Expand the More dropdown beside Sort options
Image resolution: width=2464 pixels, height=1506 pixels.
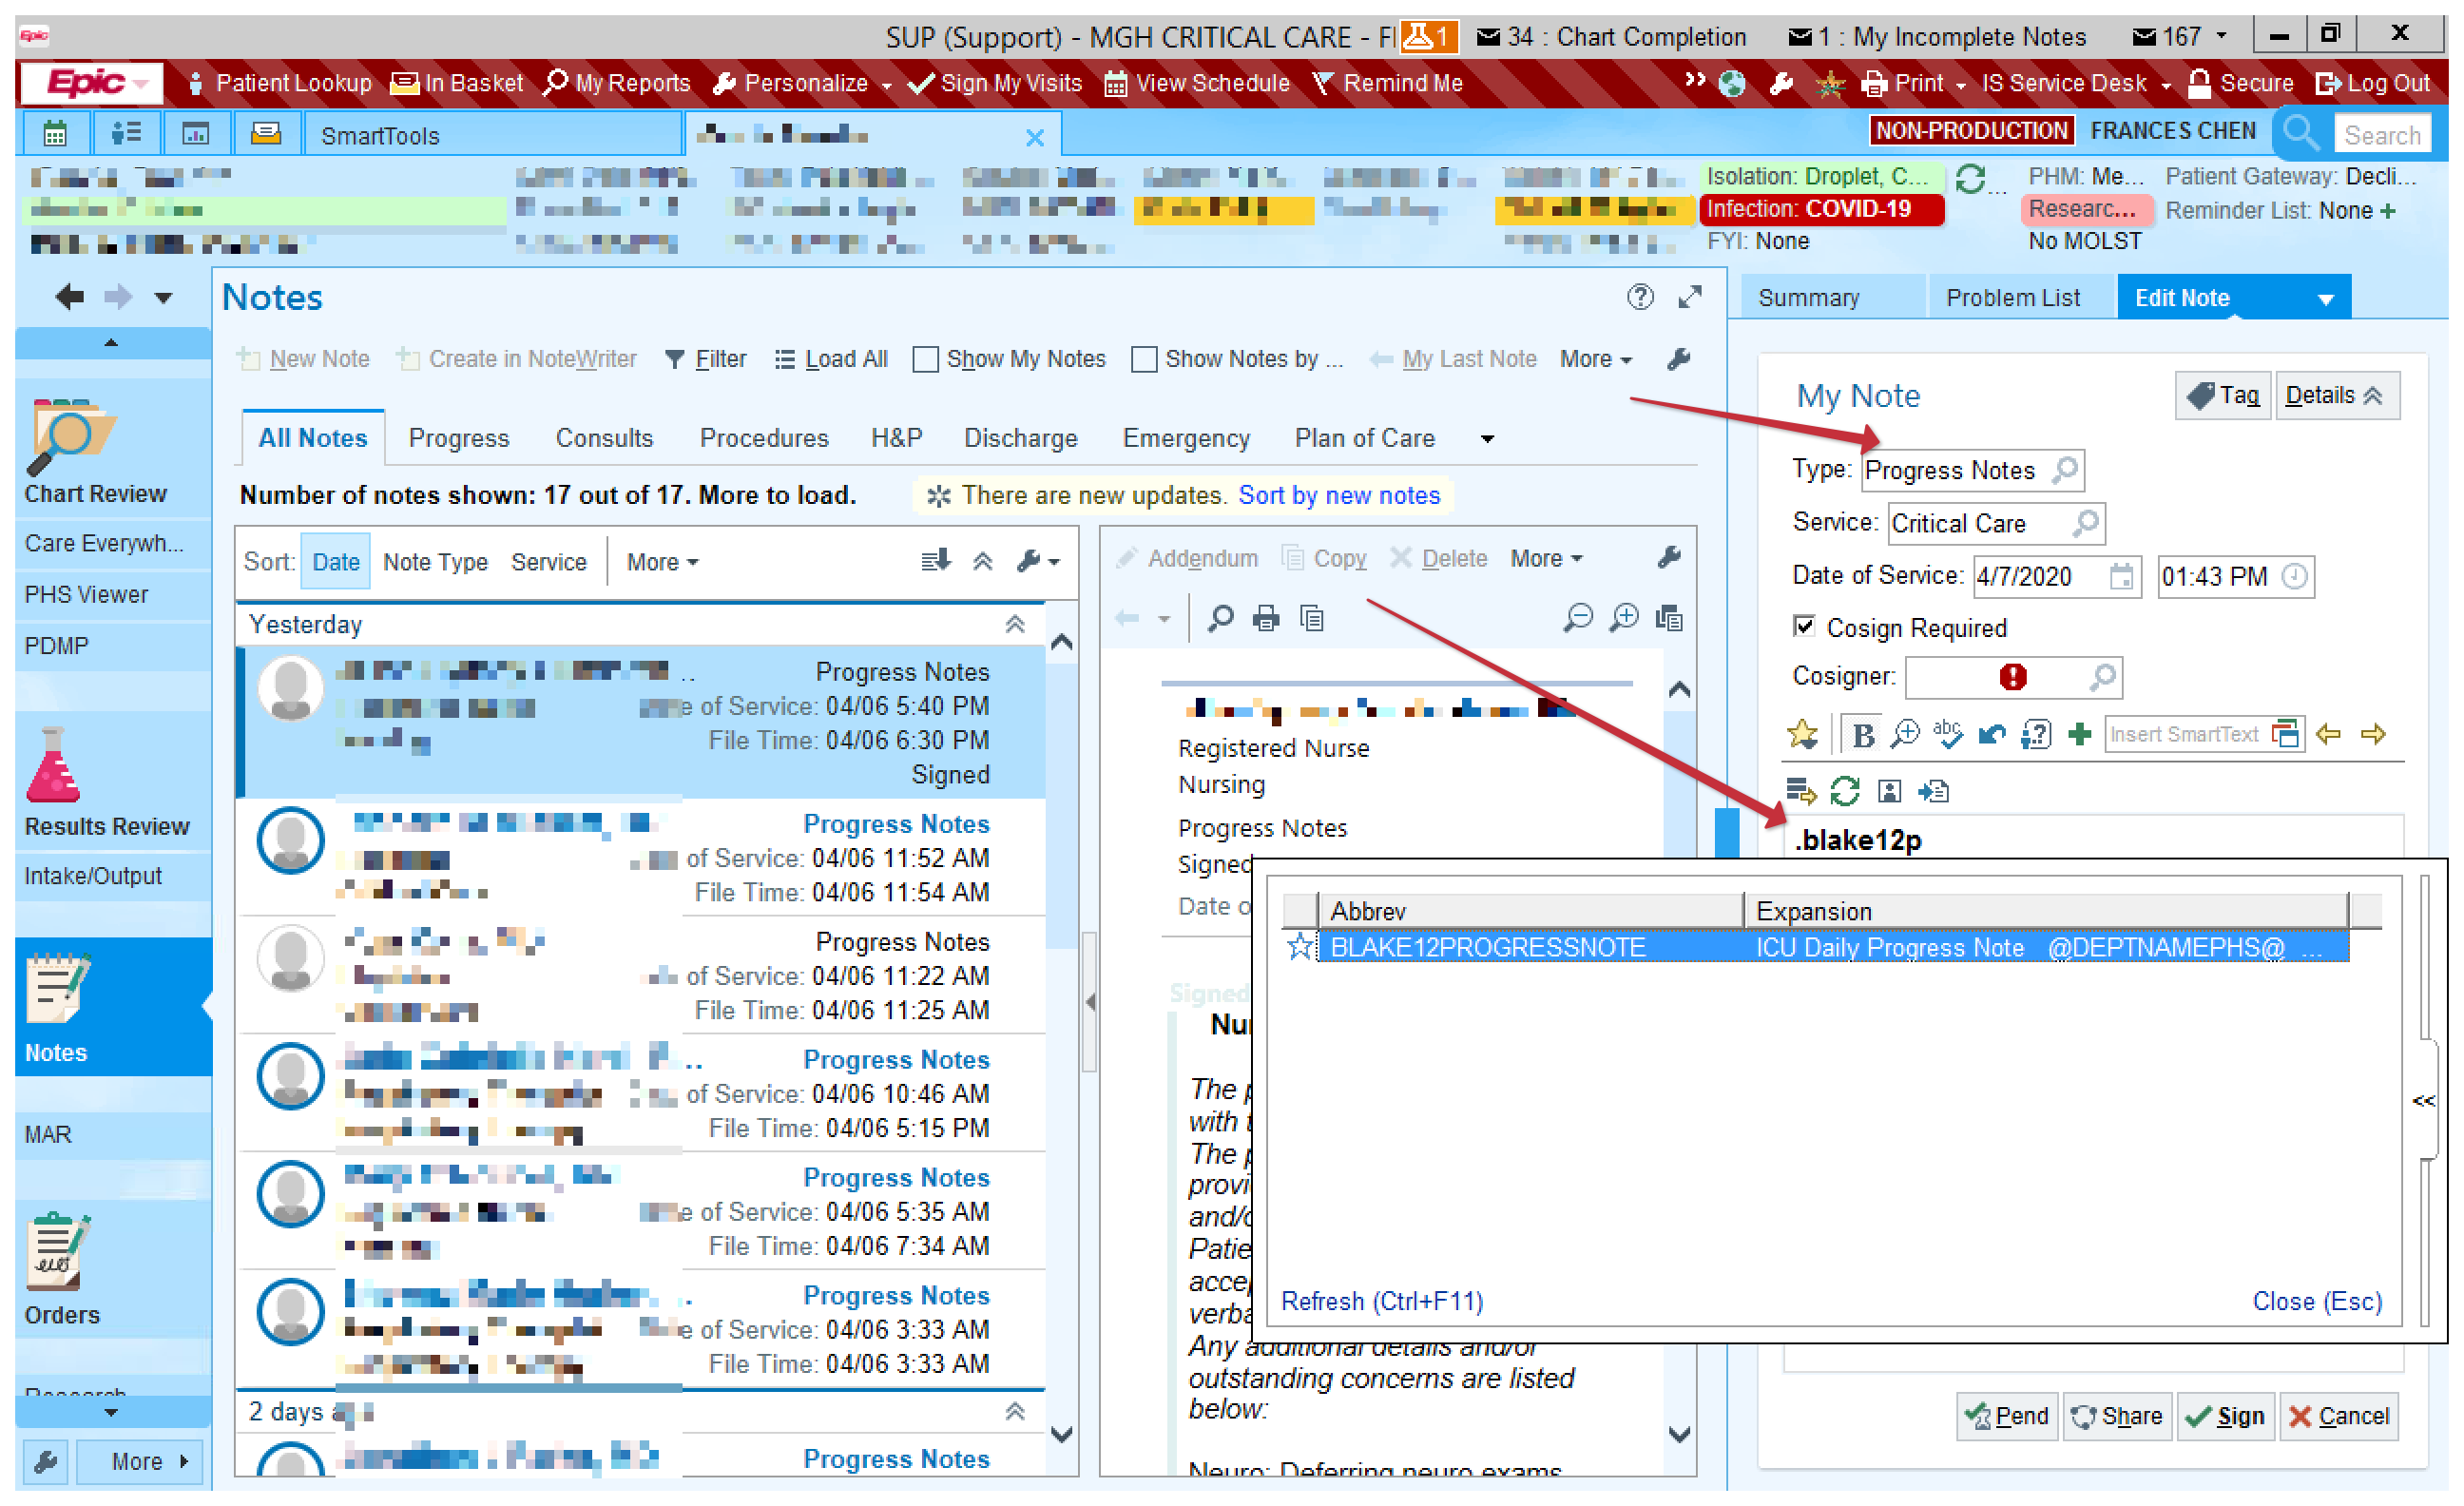[x=661, y=563]
